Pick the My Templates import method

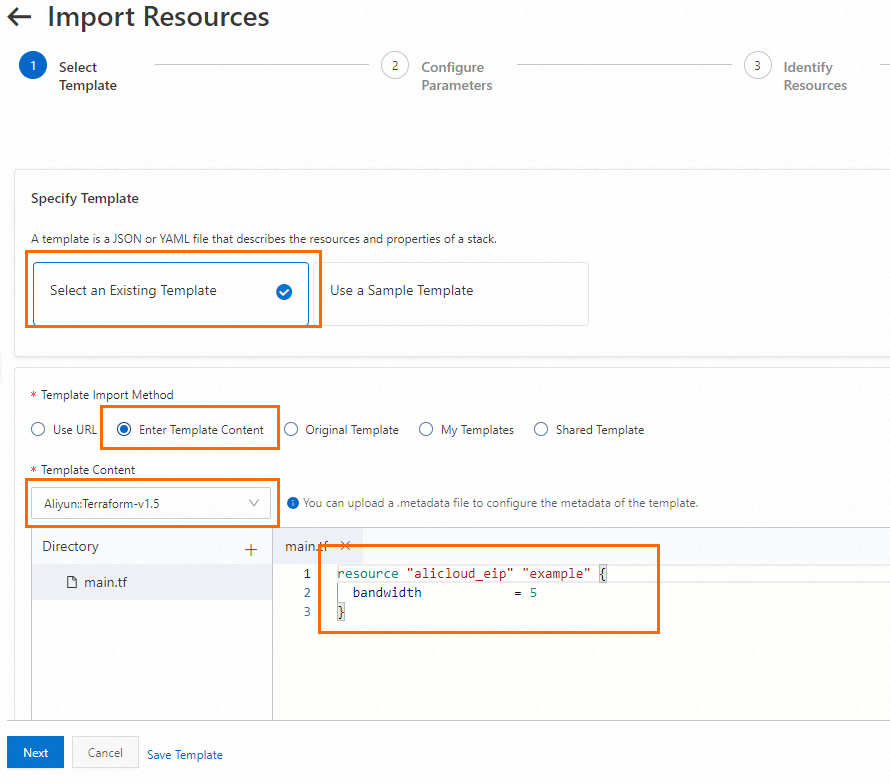[x=426, y=430]
